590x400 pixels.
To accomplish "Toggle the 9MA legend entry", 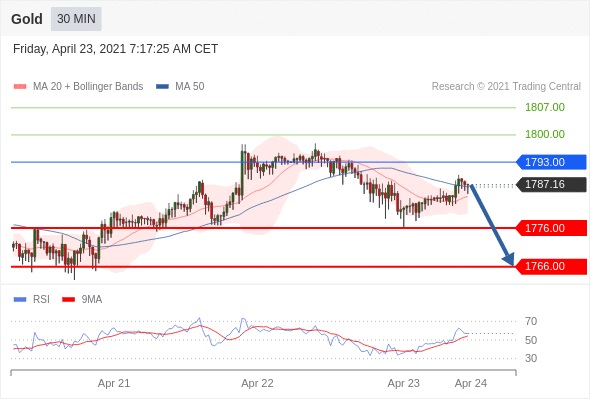I will (82, 300).
